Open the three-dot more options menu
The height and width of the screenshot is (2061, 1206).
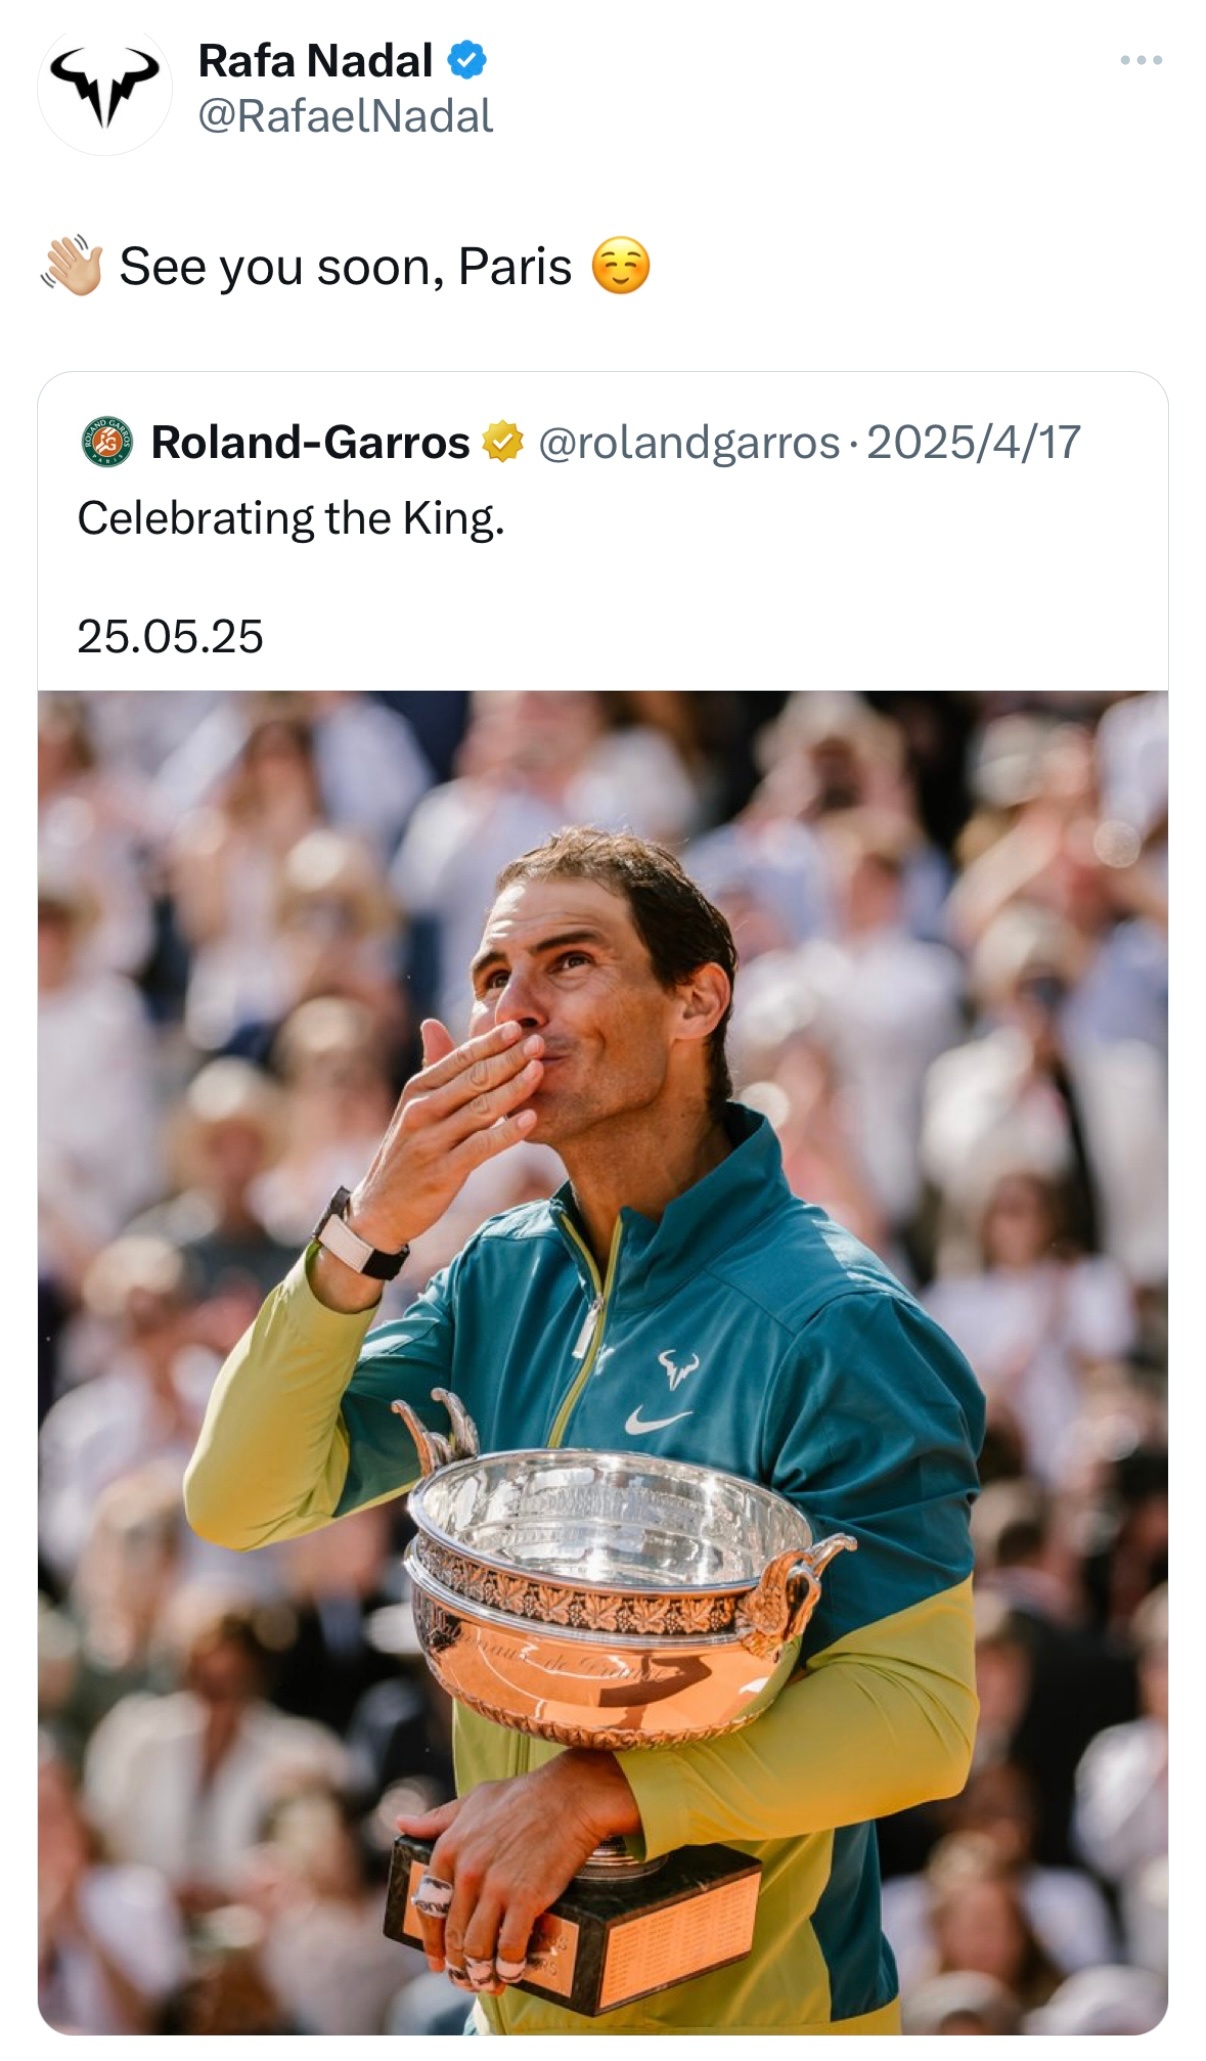[x=1141, y=61]
